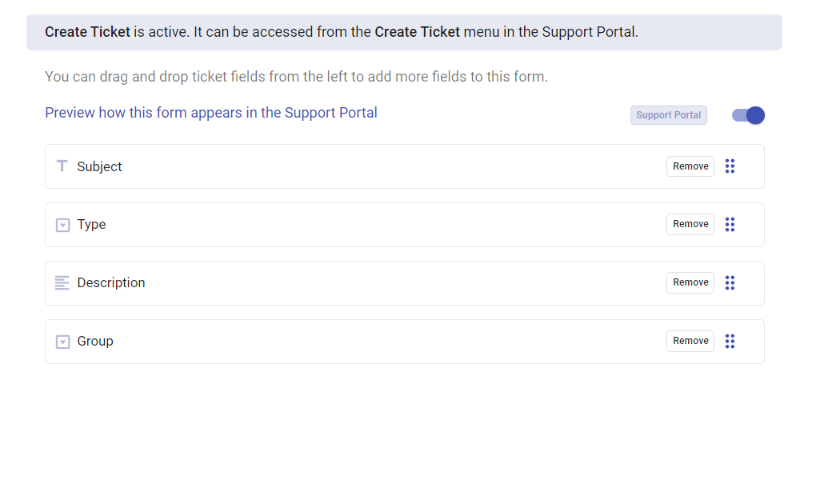Remove the Group field
The width and height of the screenshot is (824, 500).
coord(690,341)
